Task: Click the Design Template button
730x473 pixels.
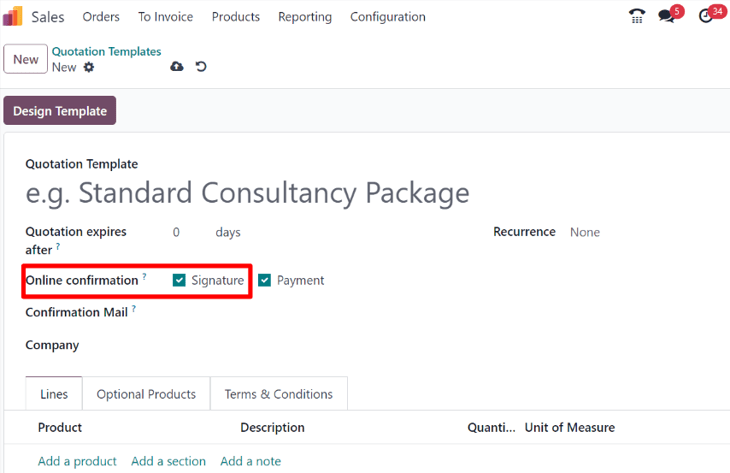Action: (x=60, y=111)
